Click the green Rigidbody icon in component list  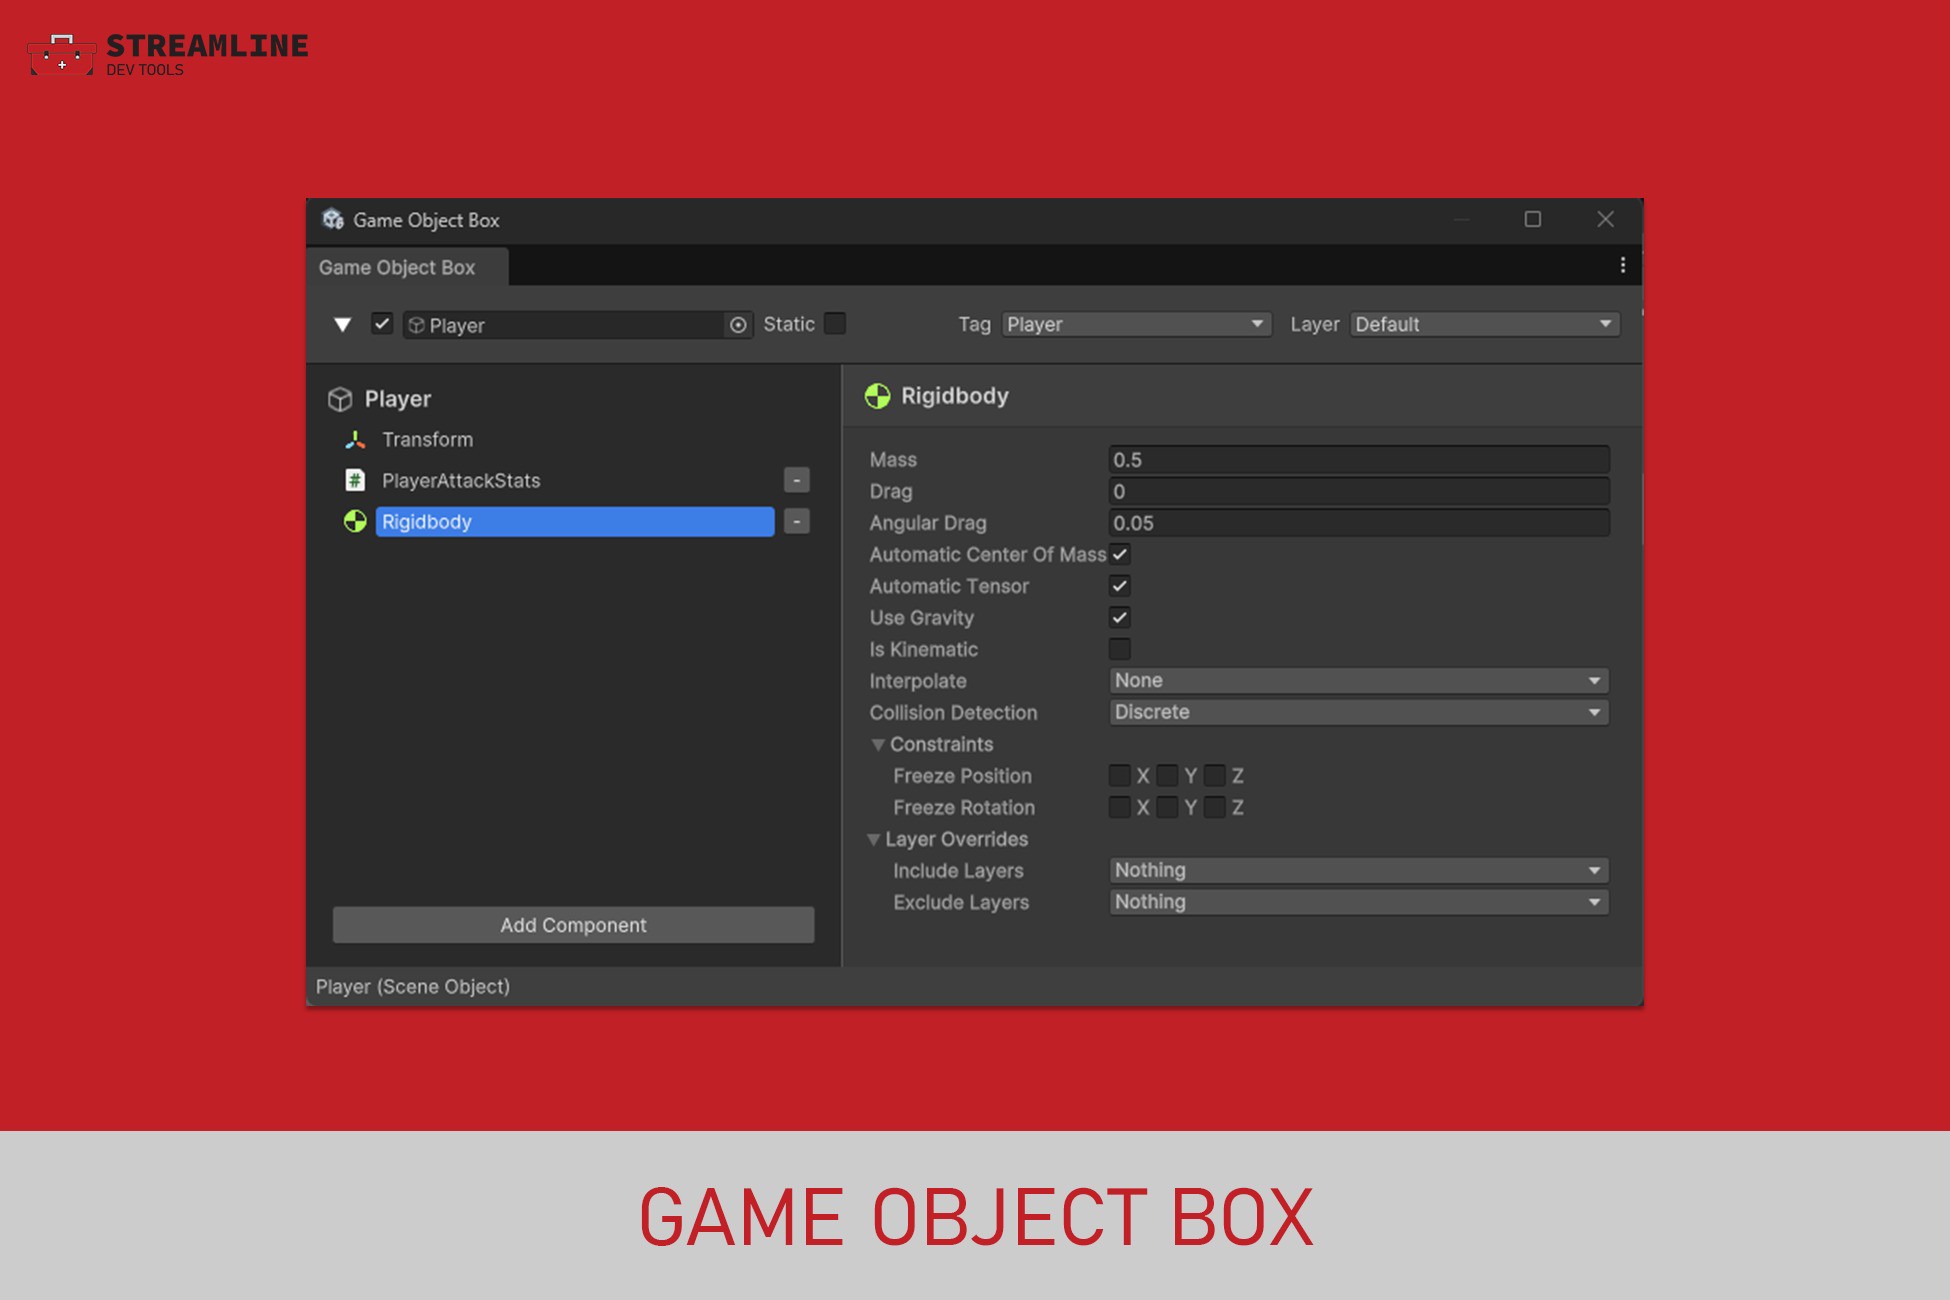355,521
